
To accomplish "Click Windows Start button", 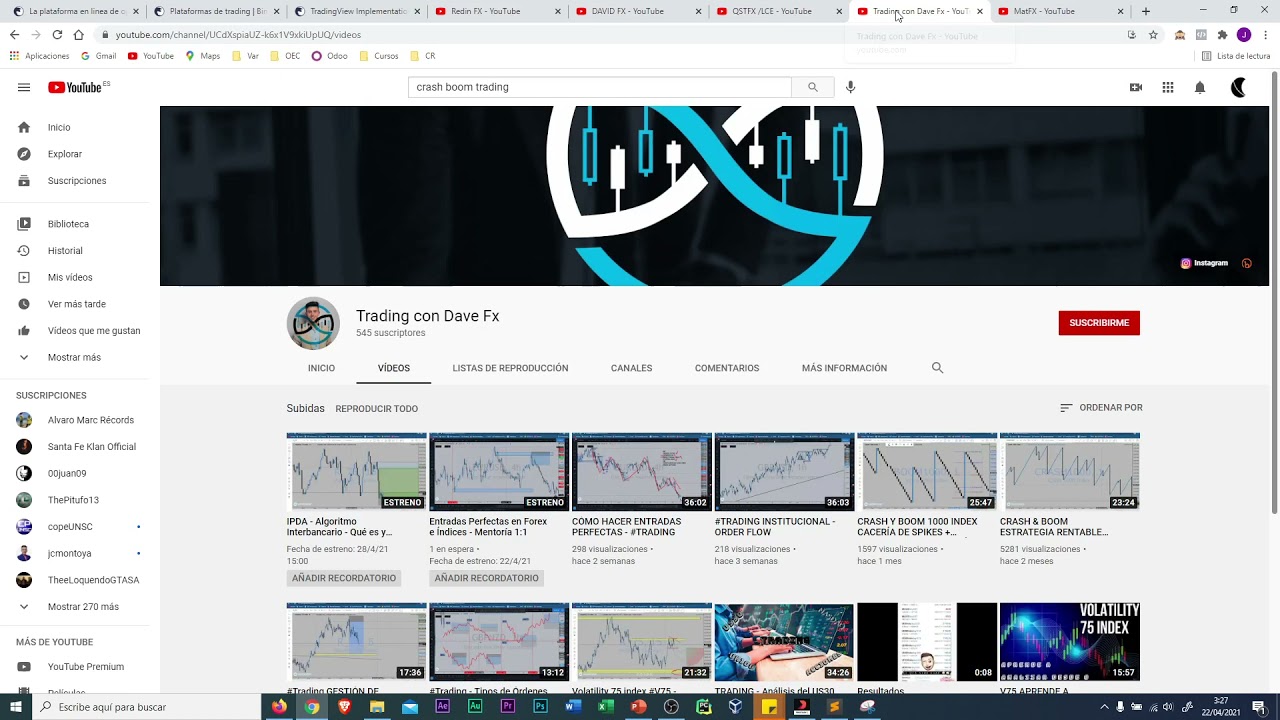I will pos(15,706).
